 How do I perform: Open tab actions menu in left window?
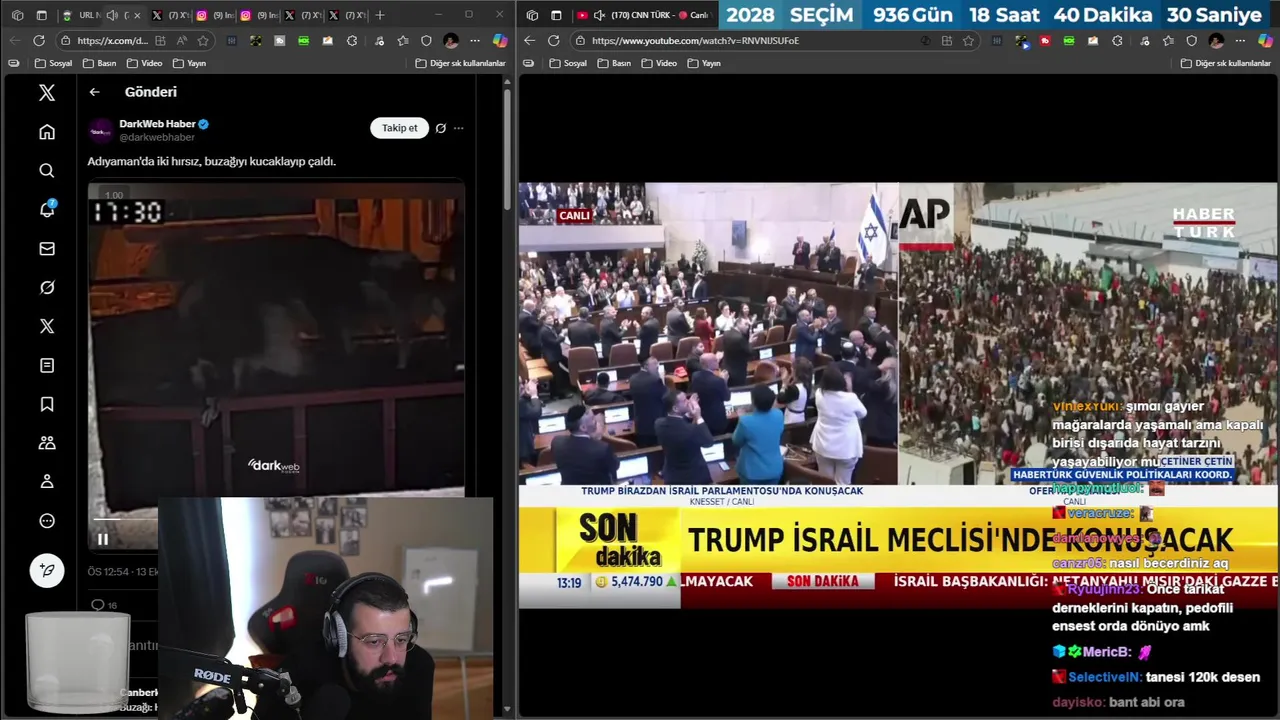coord(41,15)
